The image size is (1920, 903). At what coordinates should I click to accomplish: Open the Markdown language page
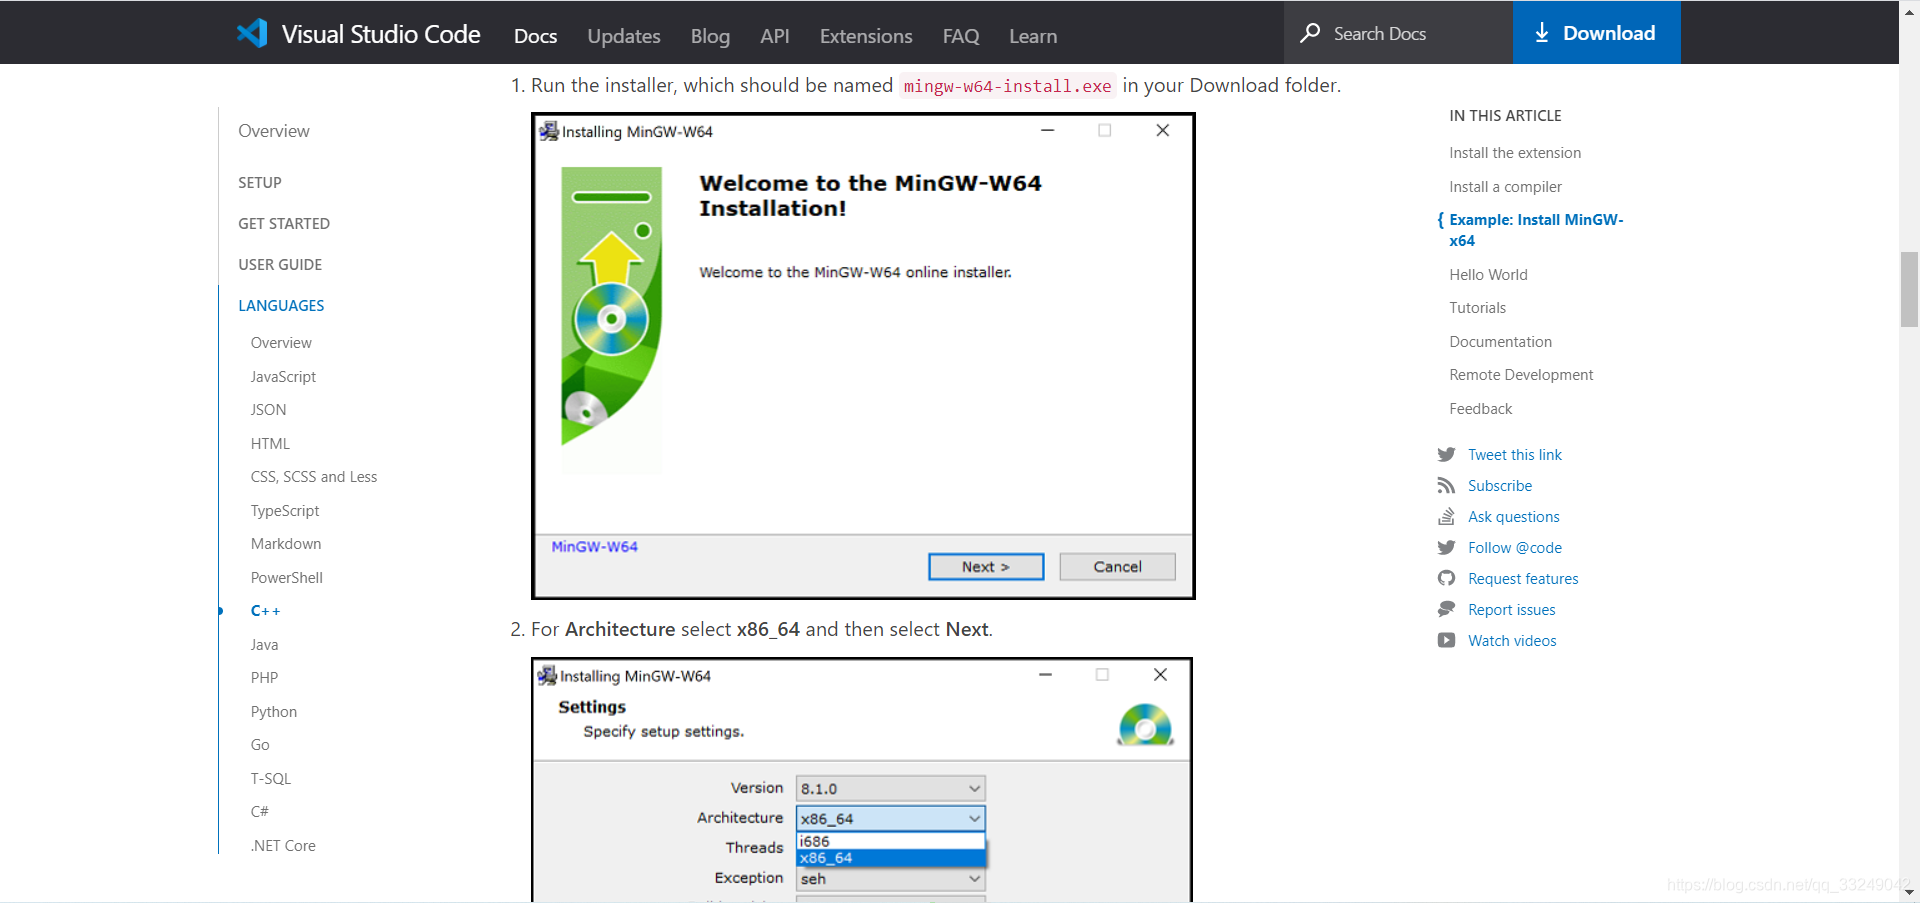[286, 544]
